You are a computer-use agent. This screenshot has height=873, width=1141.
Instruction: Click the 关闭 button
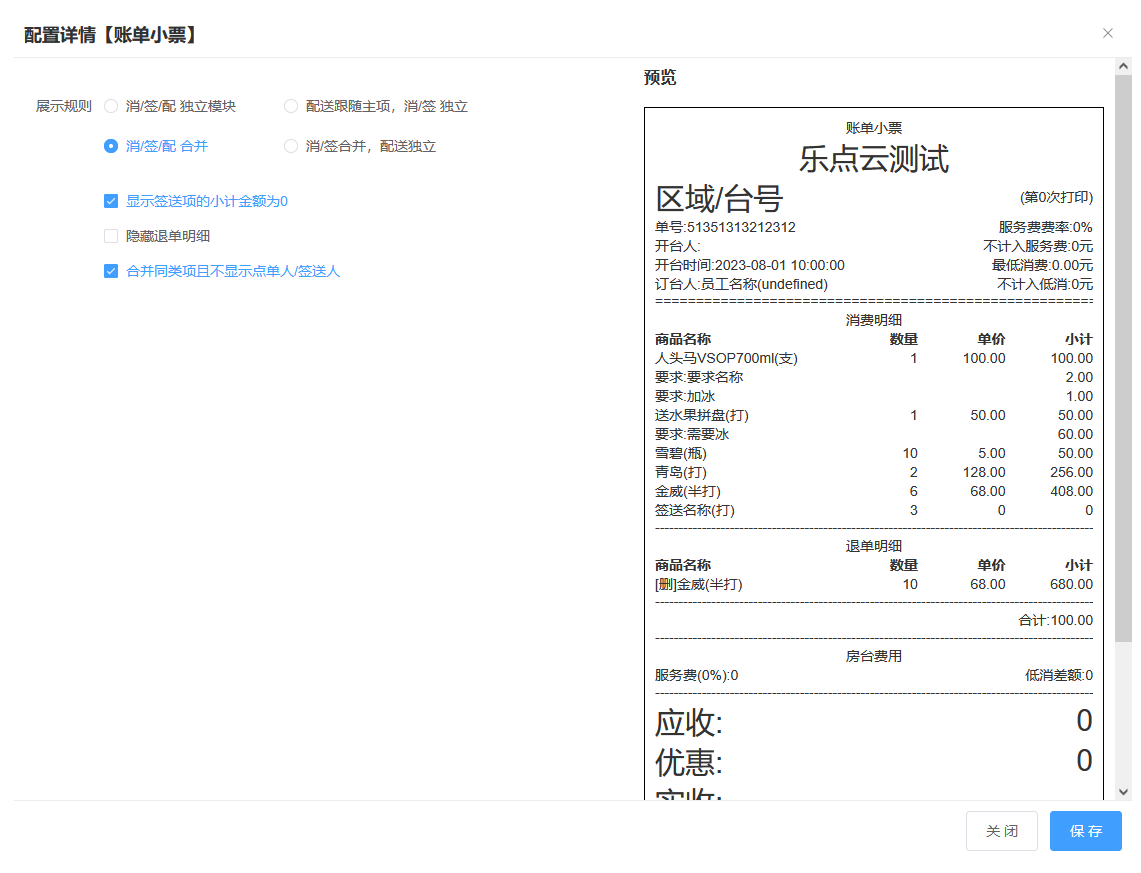click(1001, 831)
